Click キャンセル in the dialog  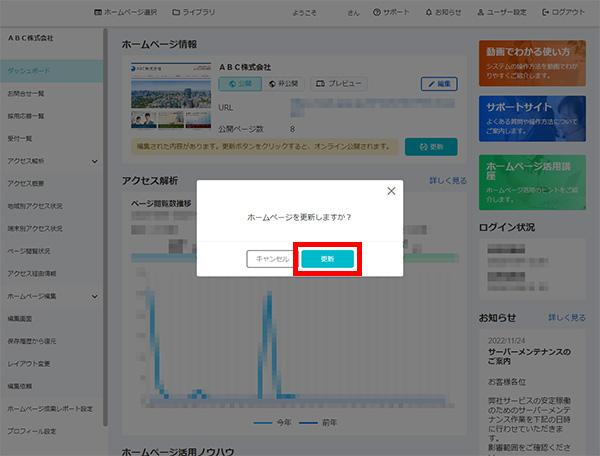(x=271, y=258)
